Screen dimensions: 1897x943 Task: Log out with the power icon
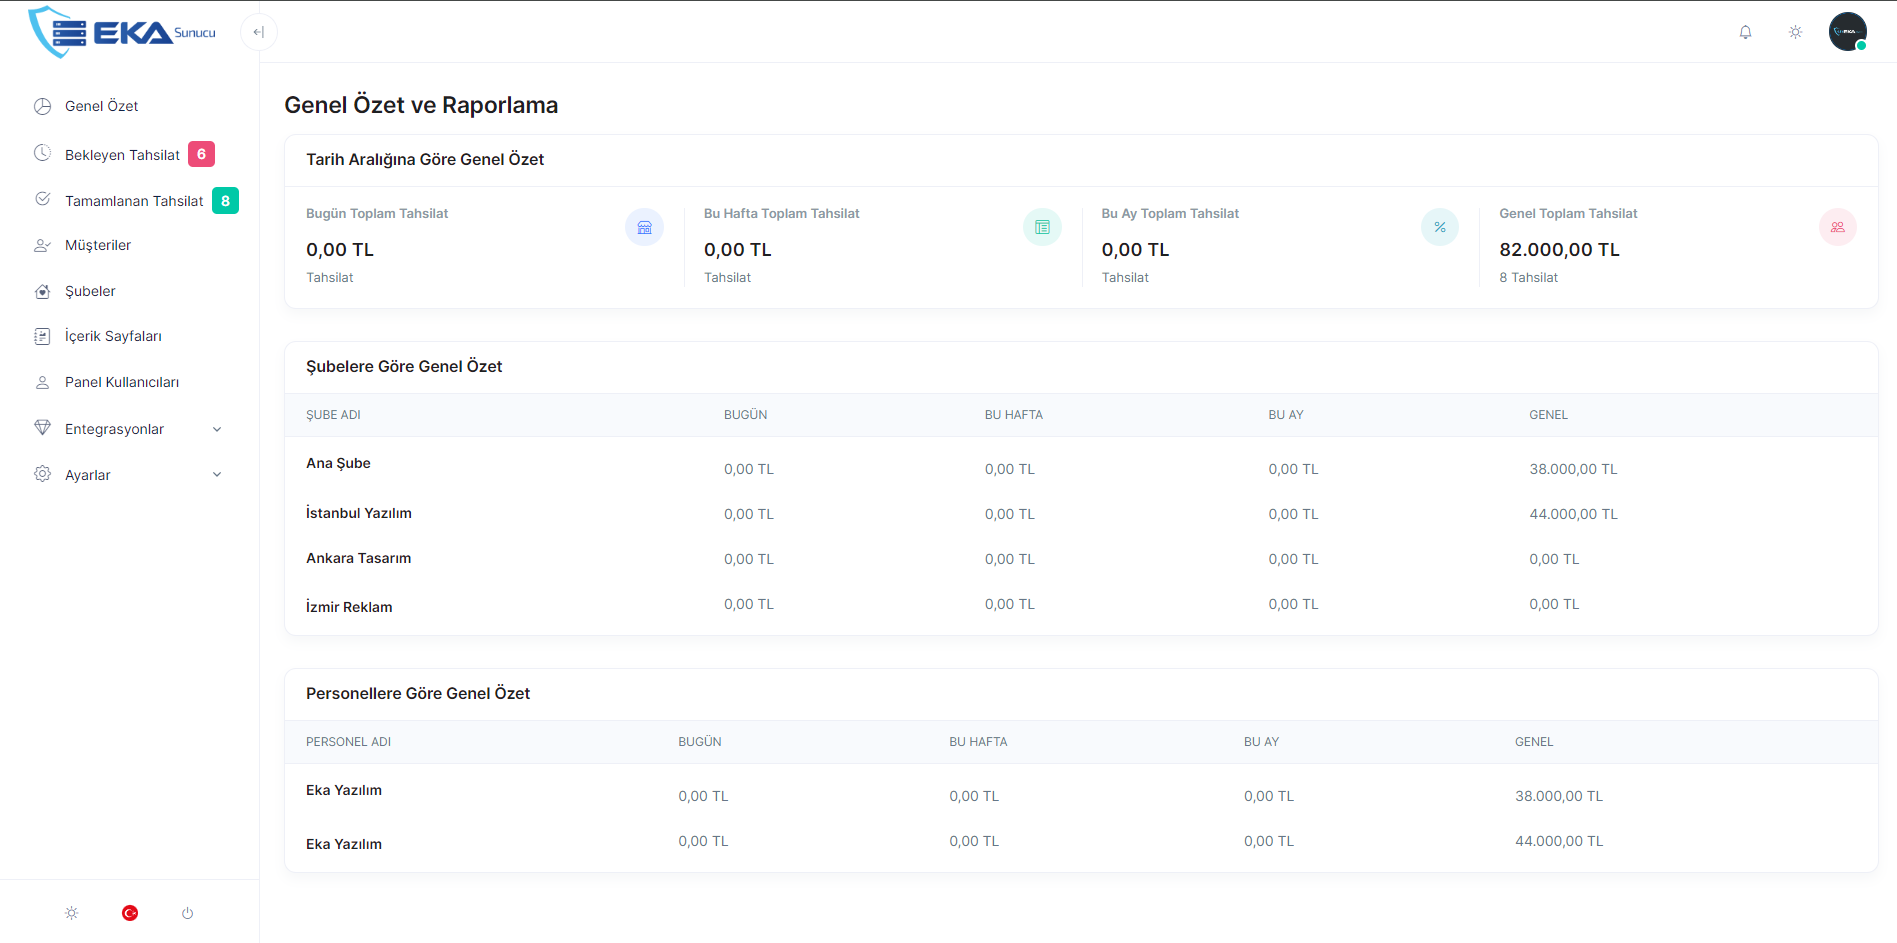(187, 913)
